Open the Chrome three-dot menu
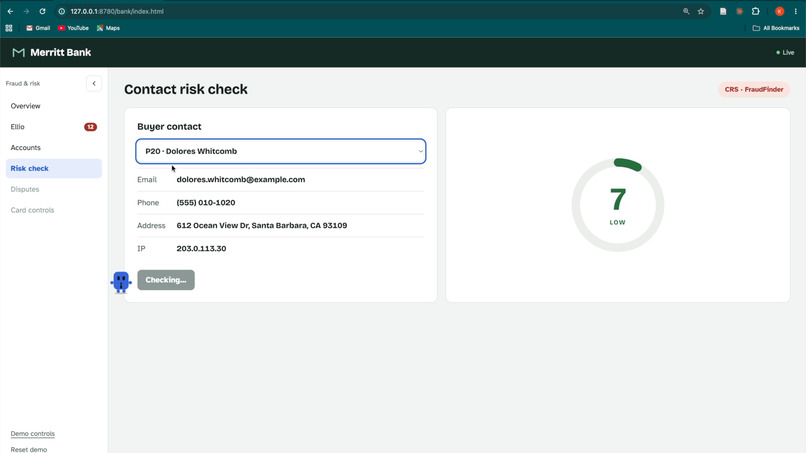This screenshot has width=806, height=453. point(796,11)
